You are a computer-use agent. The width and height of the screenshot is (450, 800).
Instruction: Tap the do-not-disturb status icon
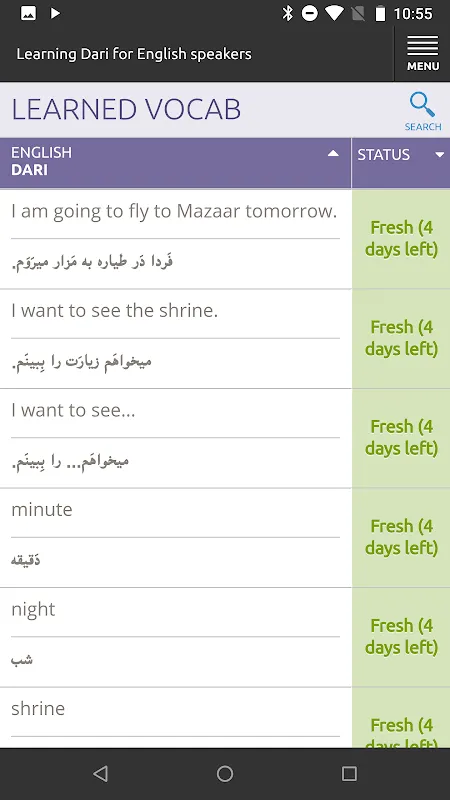pos(310,13)
